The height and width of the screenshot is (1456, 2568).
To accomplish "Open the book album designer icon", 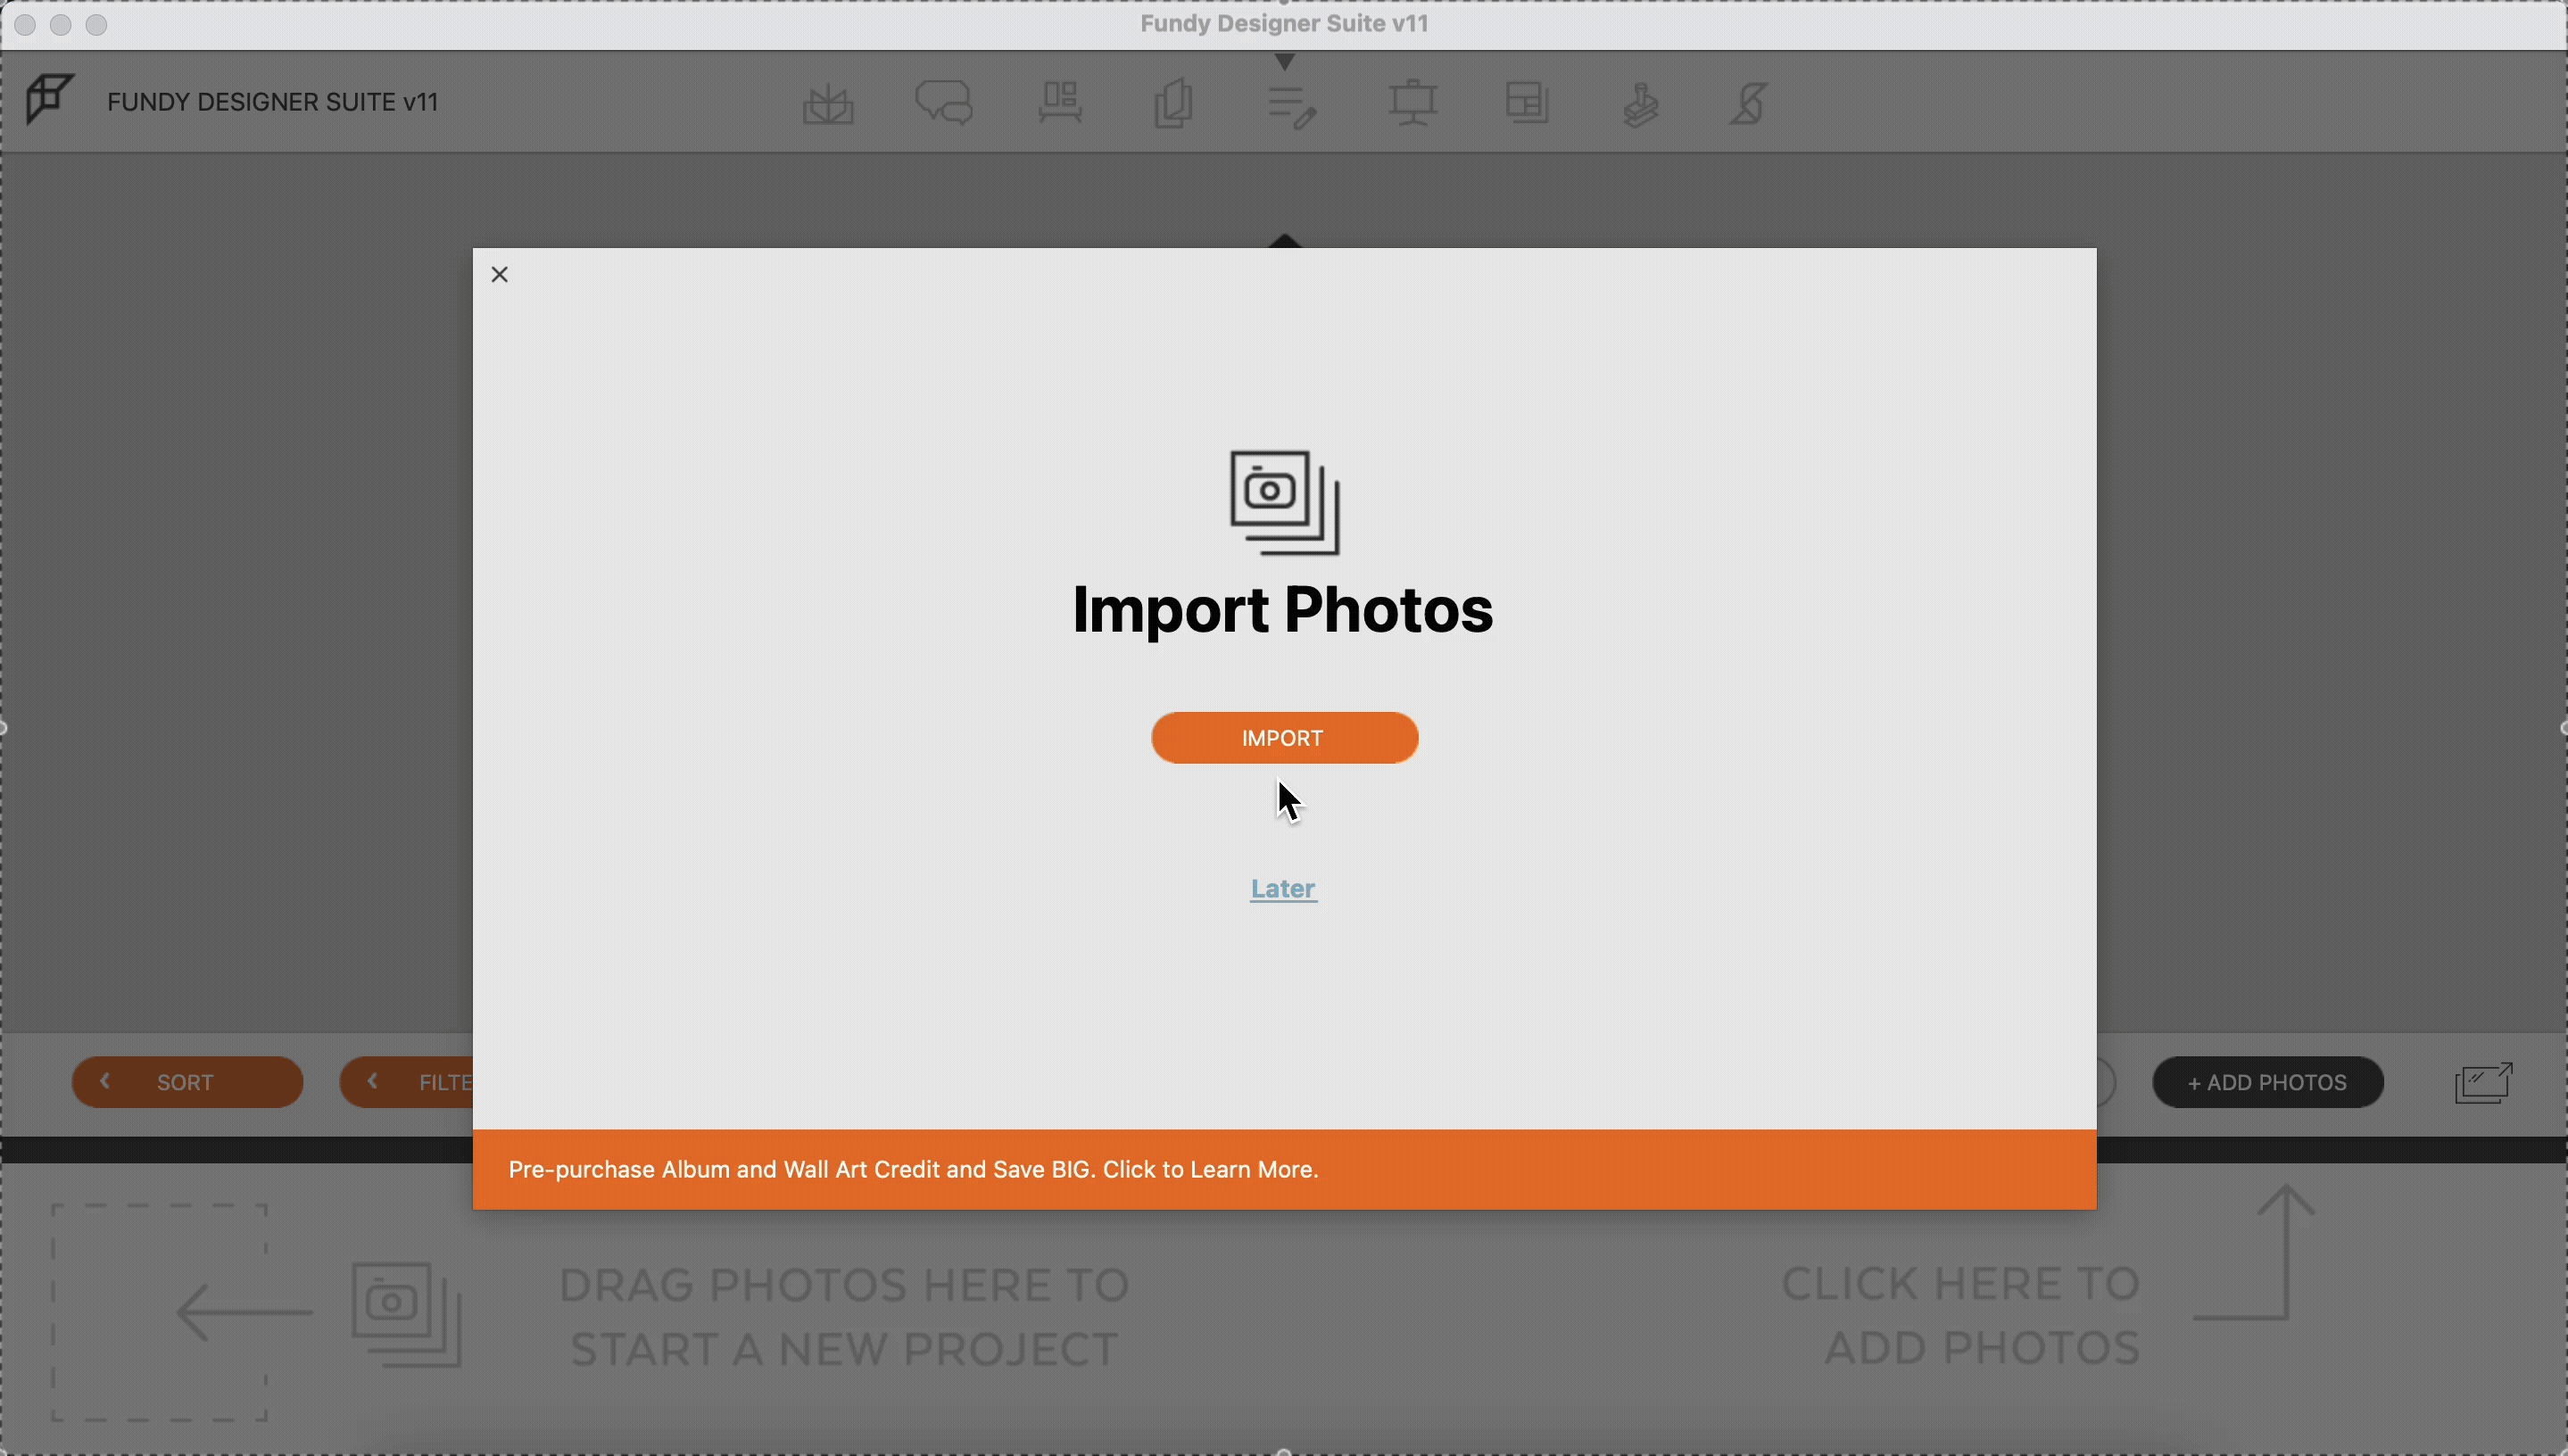I will point(828,104).
